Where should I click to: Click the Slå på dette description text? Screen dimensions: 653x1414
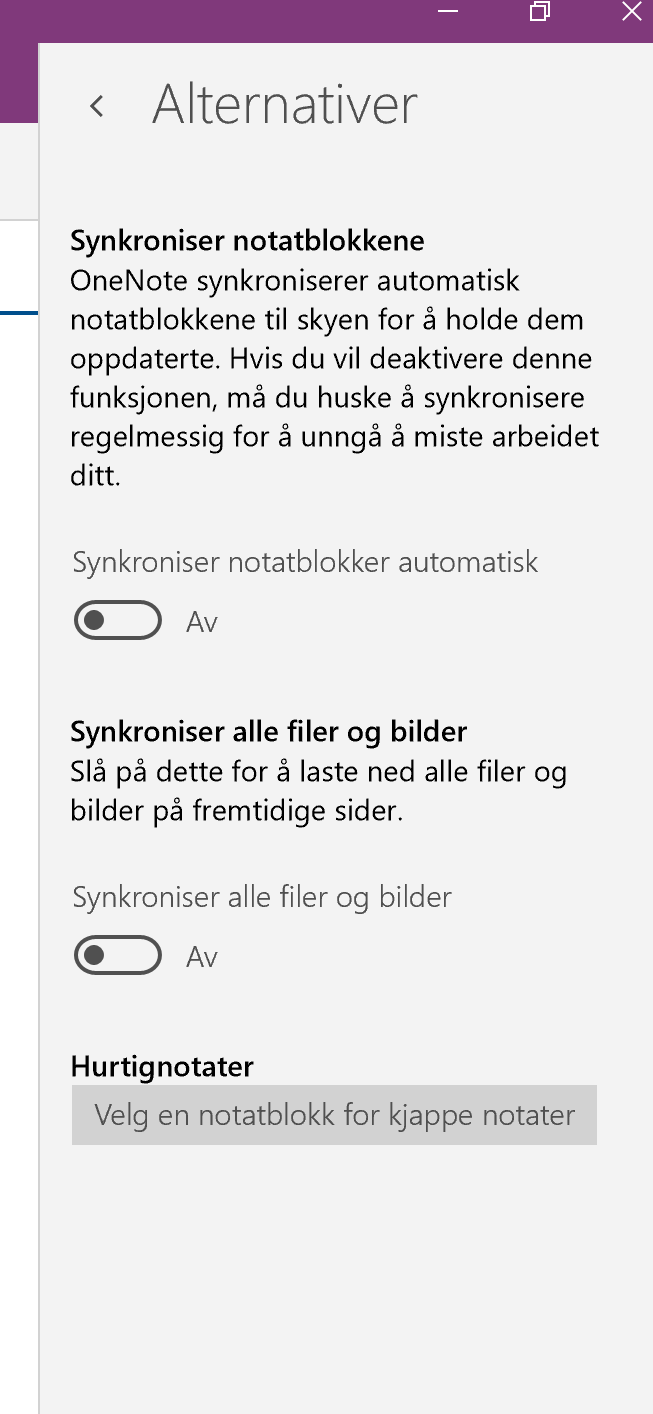tap(319, 791)
